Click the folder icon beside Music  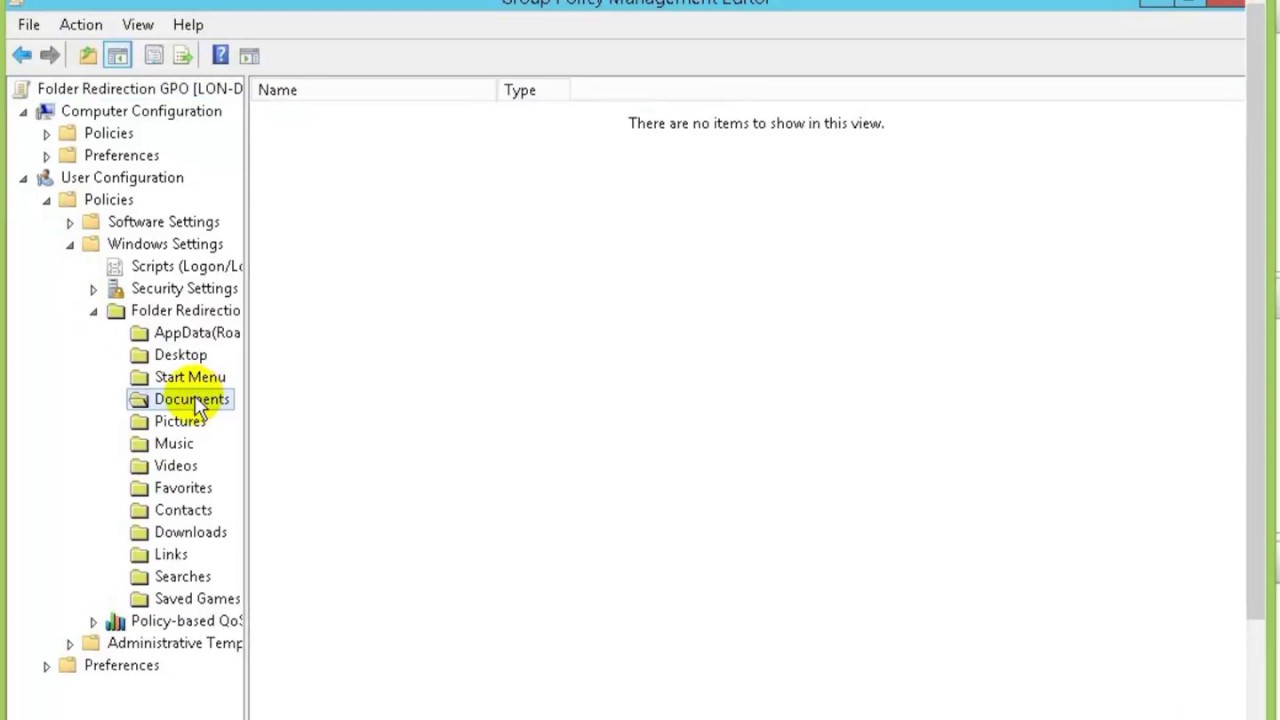pyautogui.click(x=139, y=444)
